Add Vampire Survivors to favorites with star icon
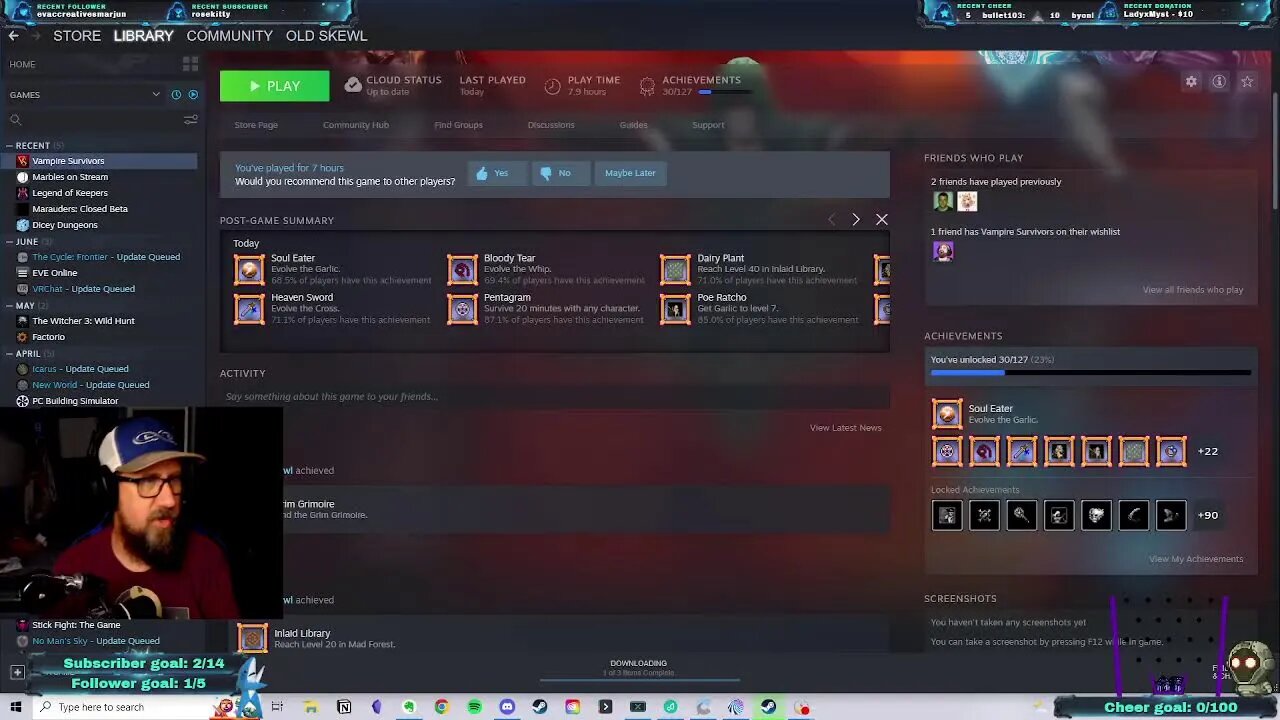Screen dimensions: 1280x720 click(1247, 82)
